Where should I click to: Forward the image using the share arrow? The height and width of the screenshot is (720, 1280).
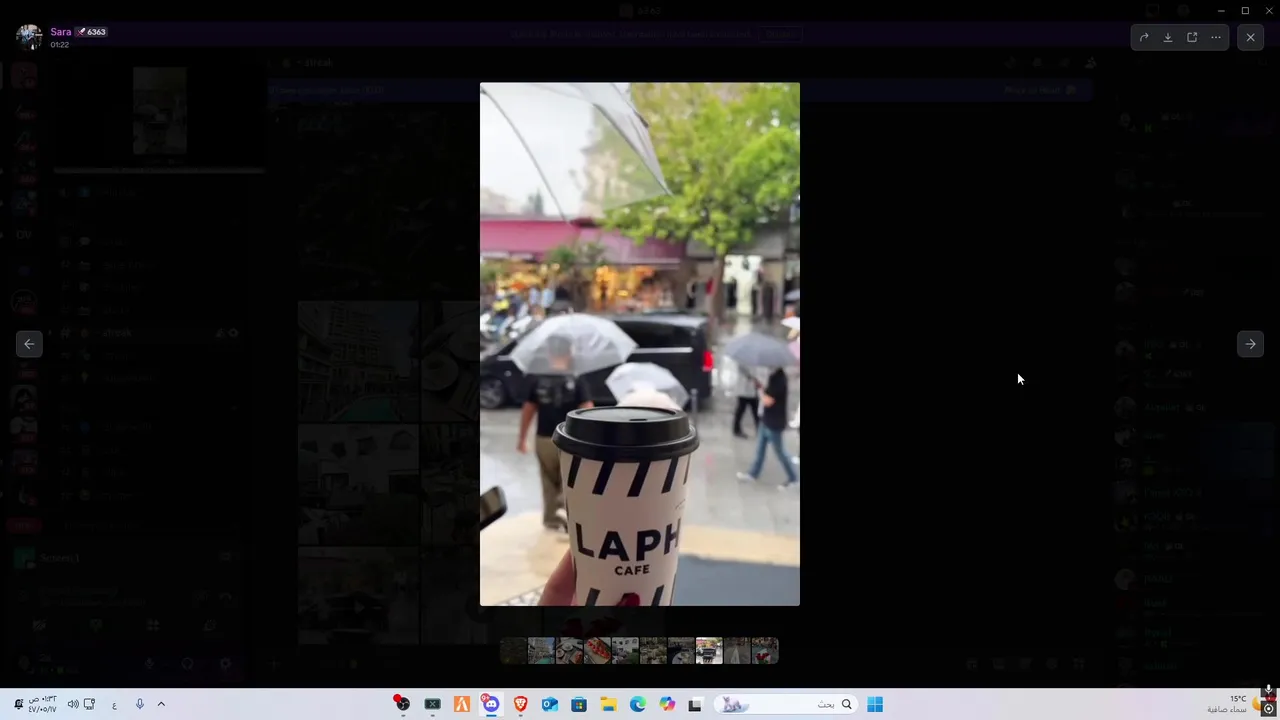(x=1144, y=37)
